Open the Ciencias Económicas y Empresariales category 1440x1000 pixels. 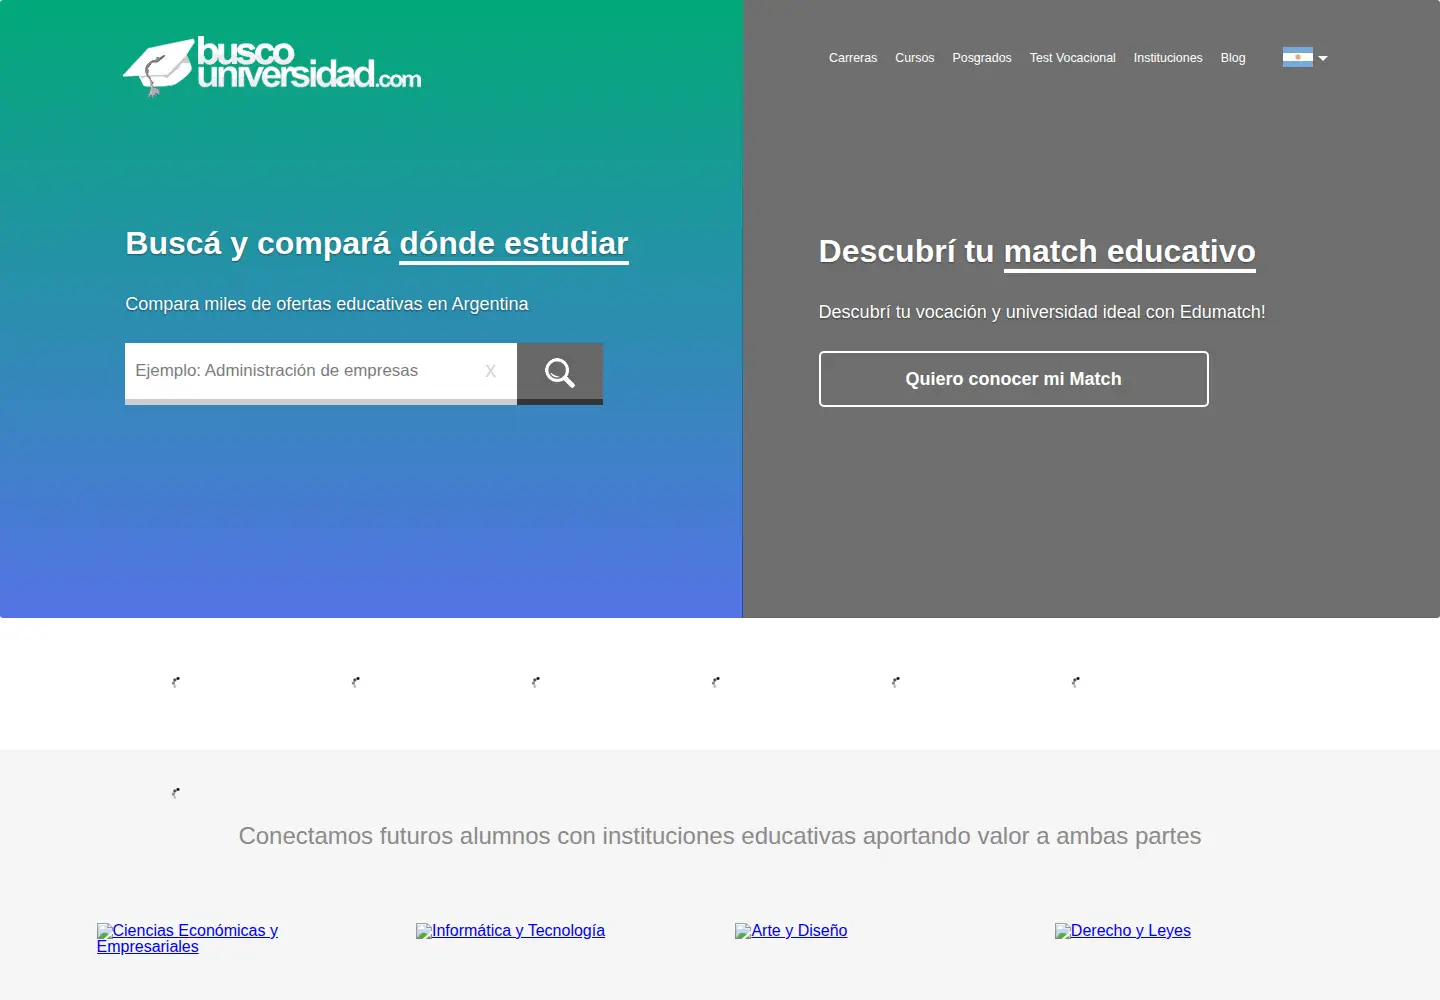point(187,938)
